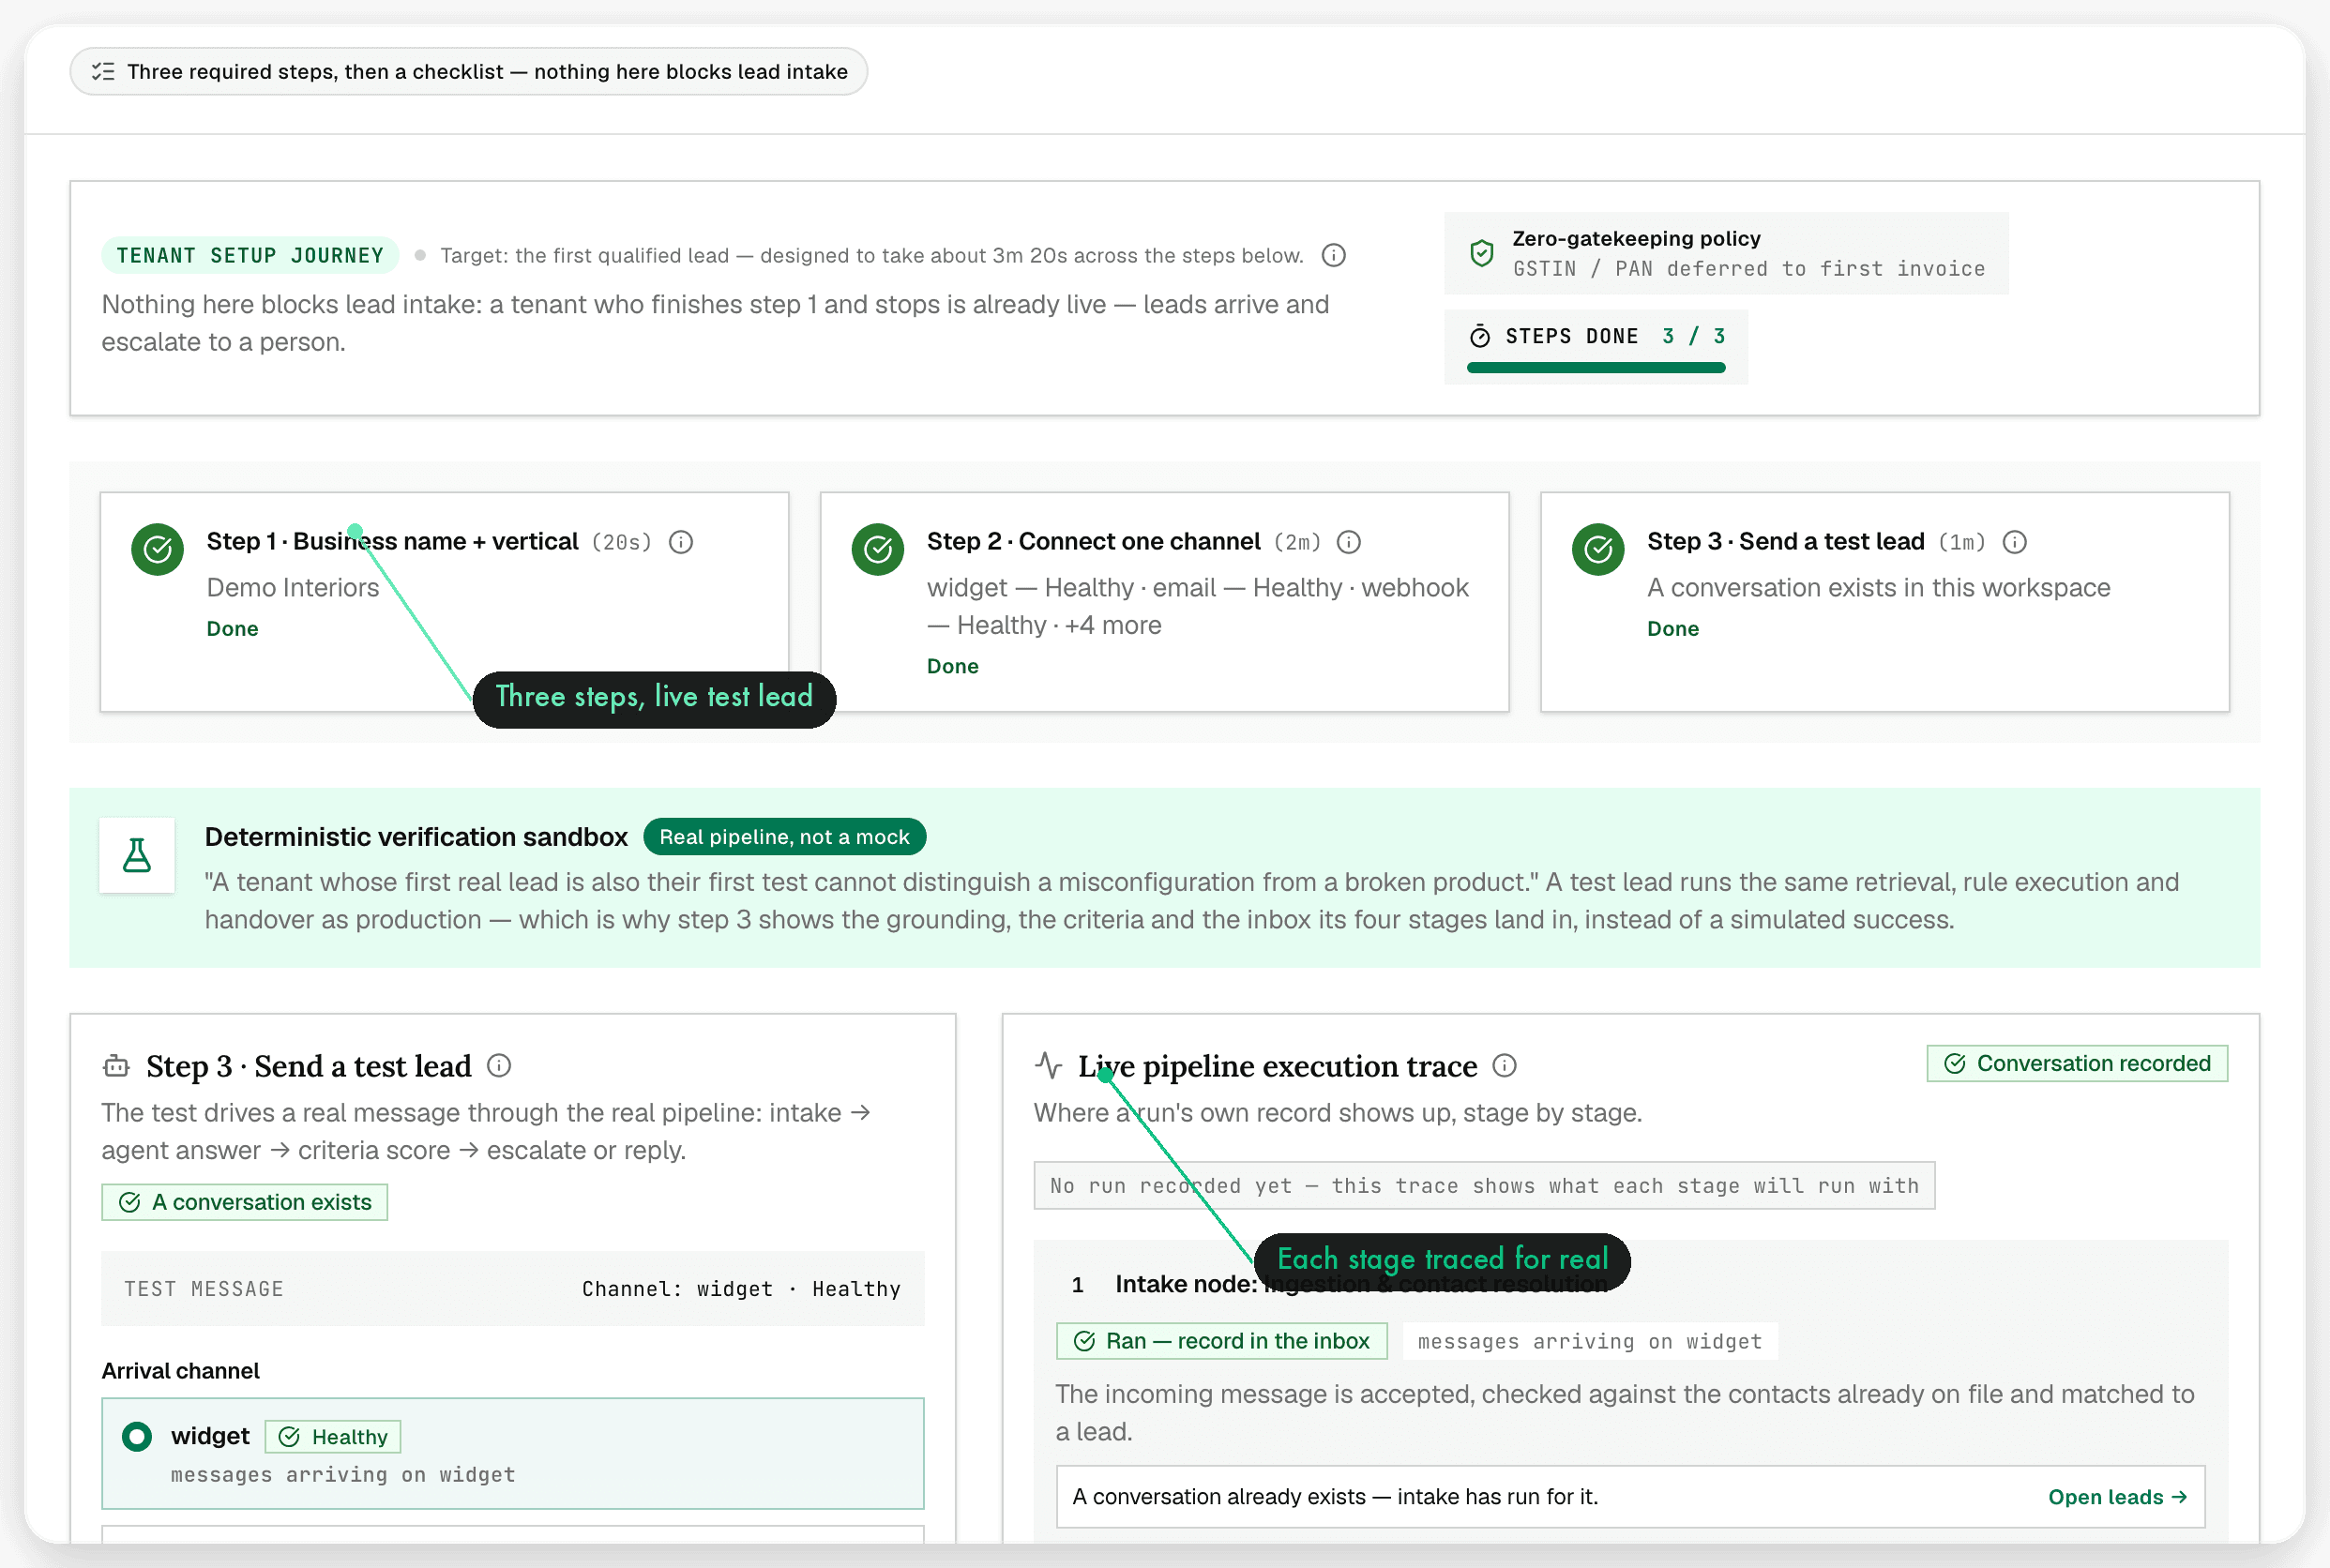Click the stopwatch icon beside STEPS DONE
The height and width of the screenshot is (1568, 2330).
coord(1480,337)
